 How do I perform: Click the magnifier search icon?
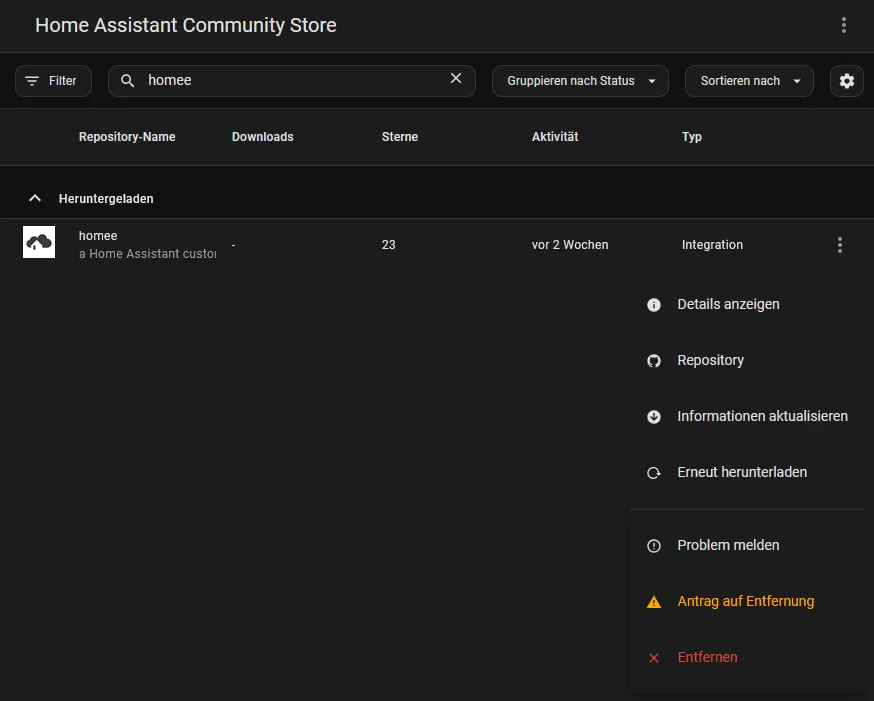[x=128, y=81]
